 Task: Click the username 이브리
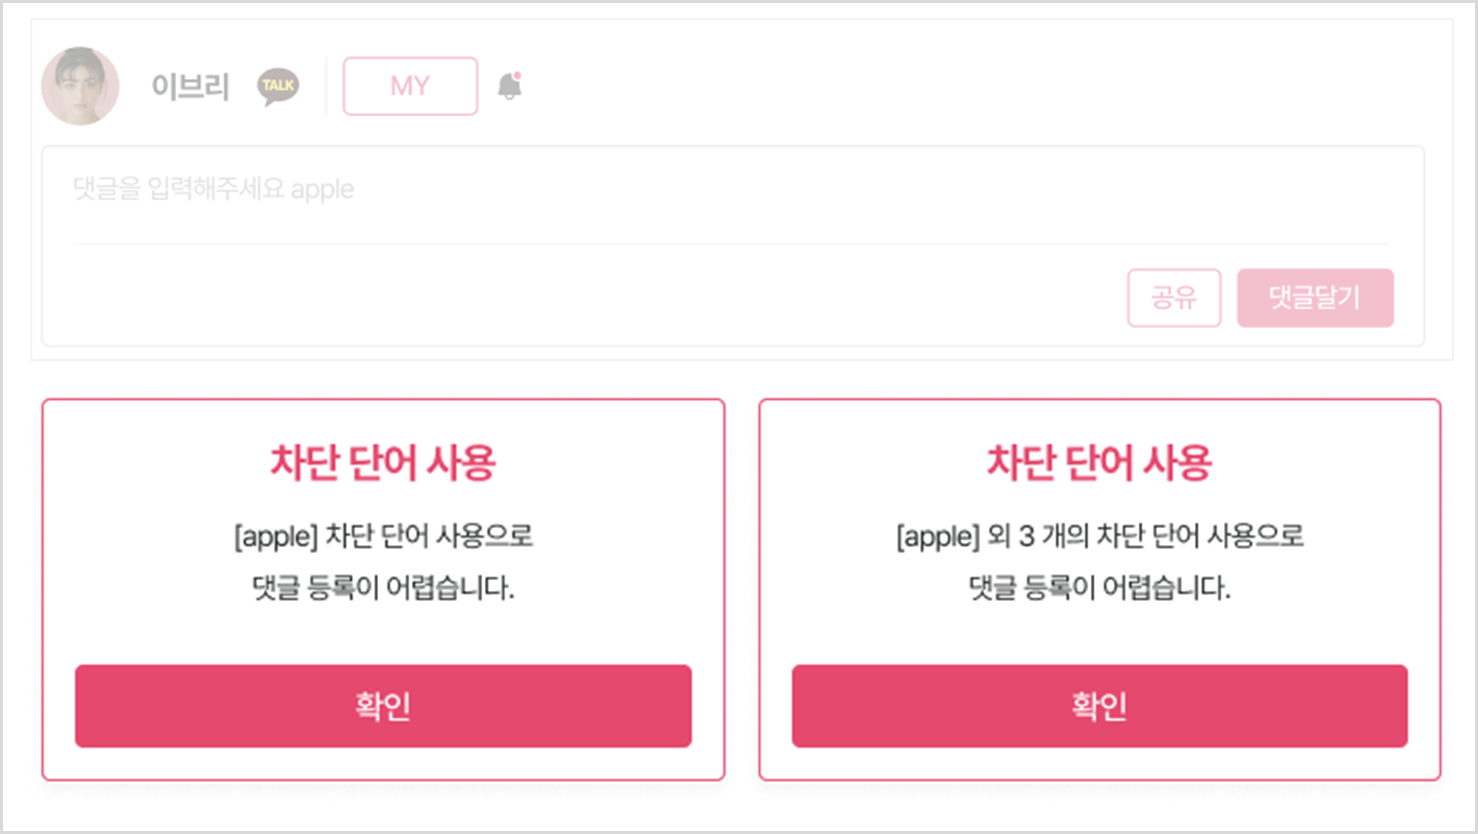click(190, 87)
